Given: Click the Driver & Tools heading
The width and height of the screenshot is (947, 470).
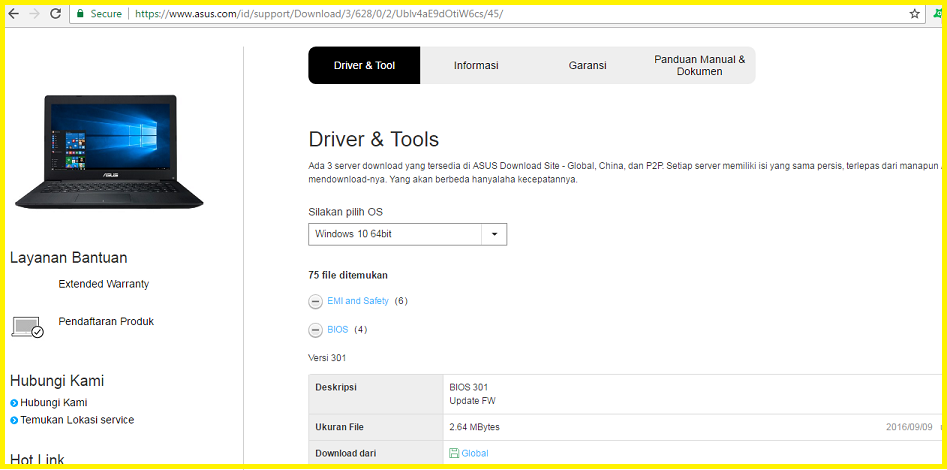Looking at the screenshot, I should [x=374, y=140].
